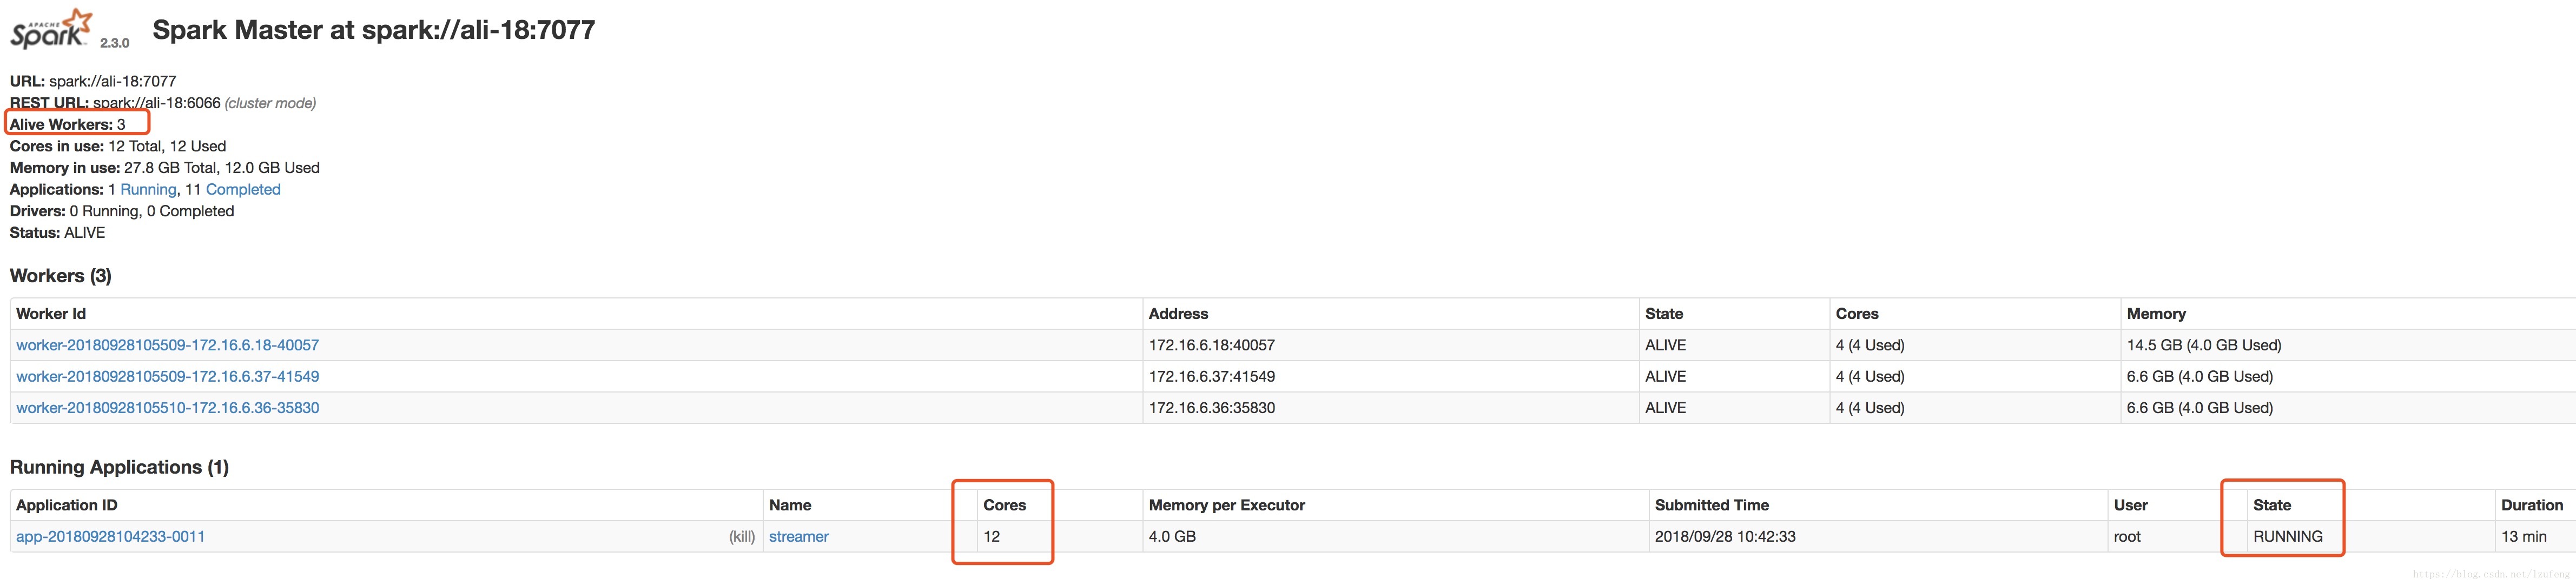Select the Spark Master page title
This screenshot has height=585, width=2576.
(x=373, y=30)
